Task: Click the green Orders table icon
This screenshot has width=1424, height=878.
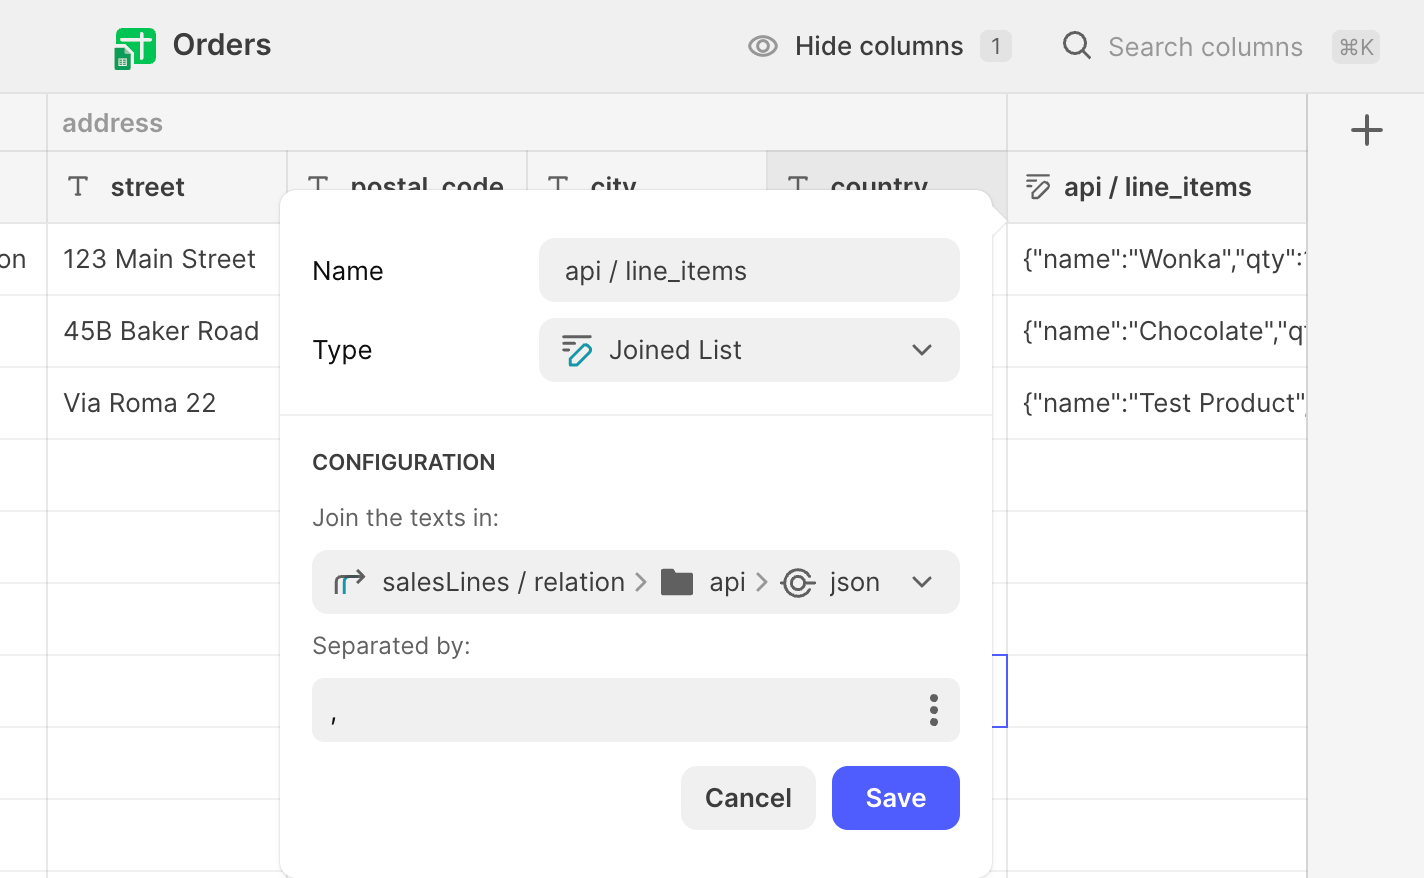Action: click(x=135, y=47)
